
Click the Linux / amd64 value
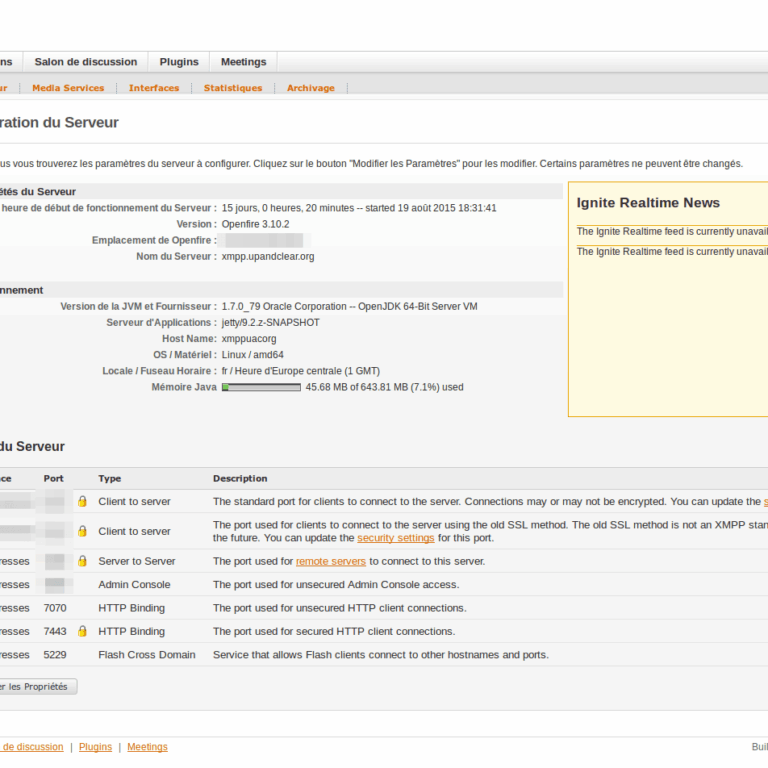point(252,355)
